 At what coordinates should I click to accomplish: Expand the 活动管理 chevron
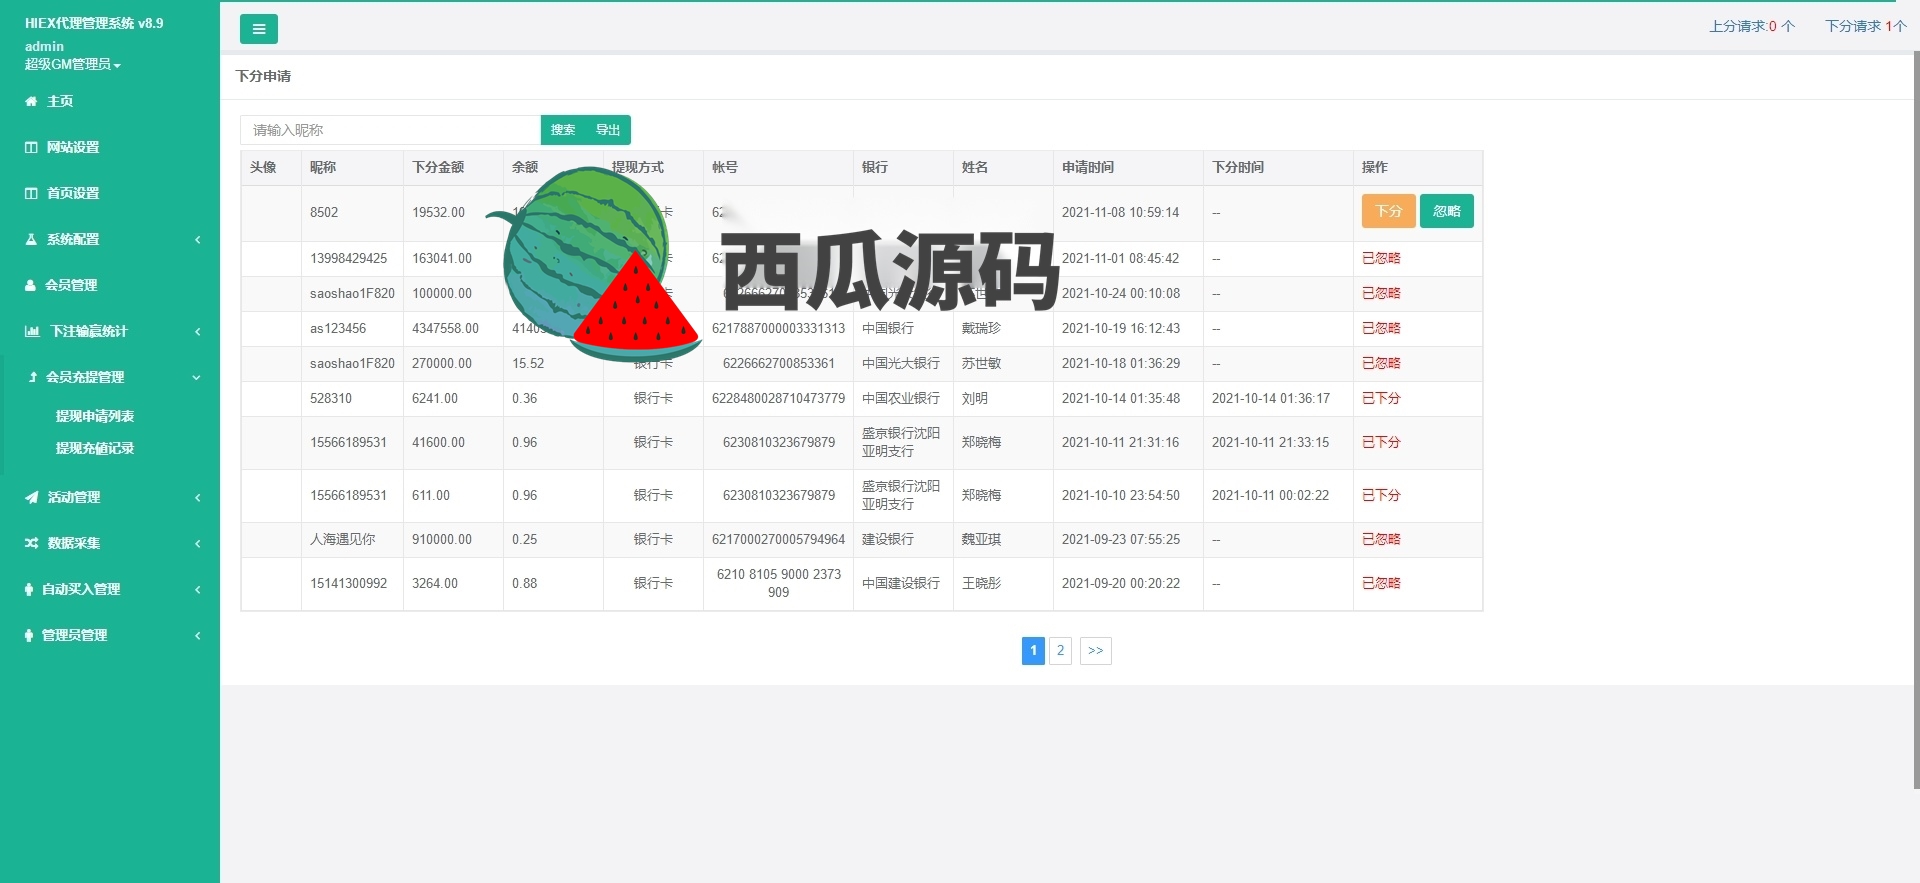pyautogui.click(x=198, y=497)
